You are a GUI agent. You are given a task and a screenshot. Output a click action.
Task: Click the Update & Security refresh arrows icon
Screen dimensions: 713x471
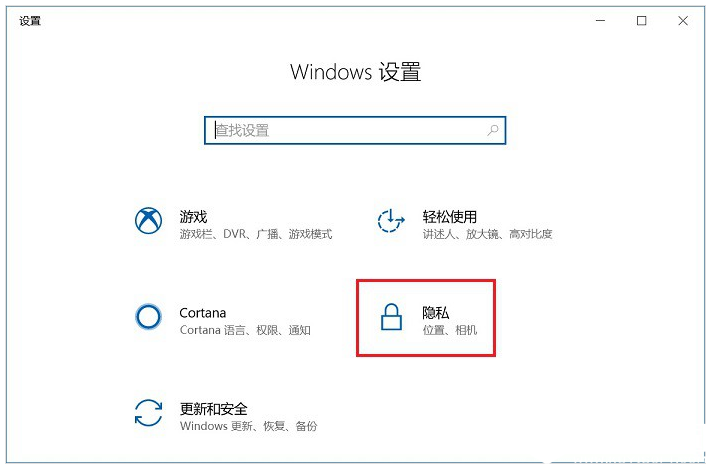(x=149, y=413)
